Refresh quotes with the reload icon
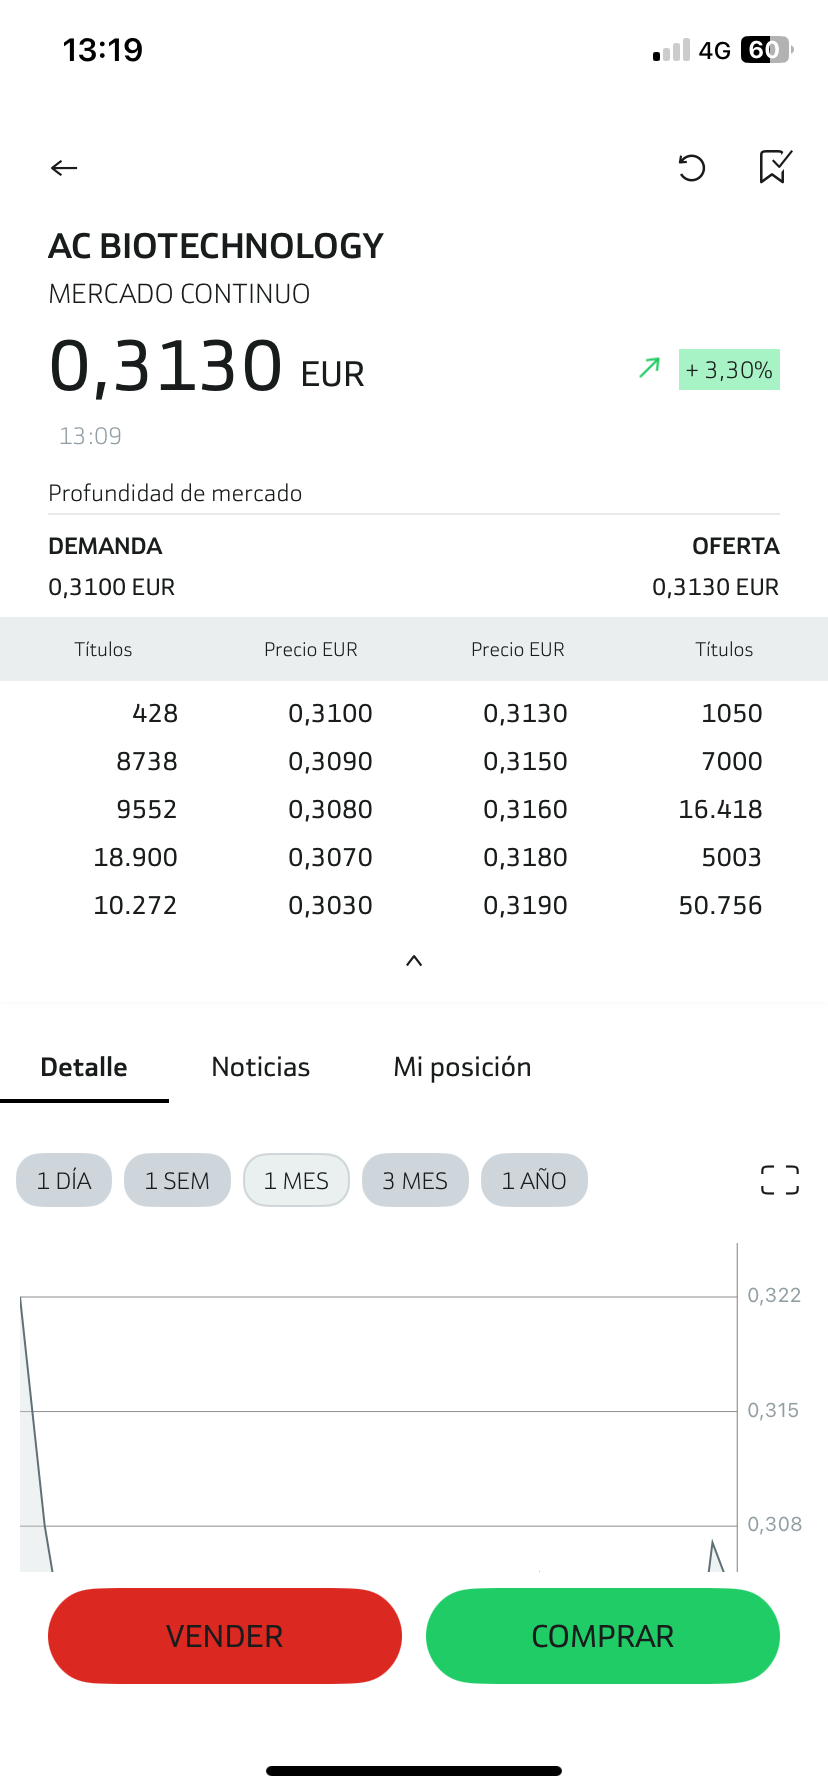The height and width of the screenshot is (1792, 828). pyautogui.click(x=692, y=168)
